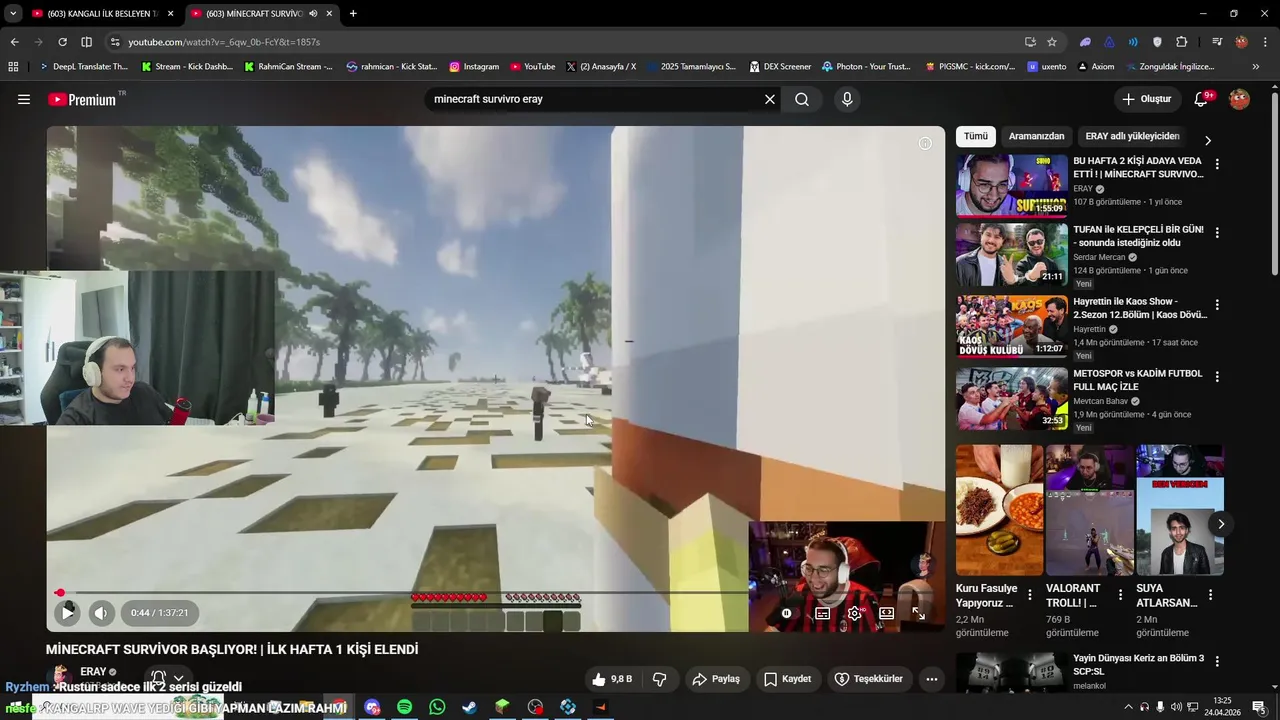
Task: Reload the page
Action: click(62, 42)
